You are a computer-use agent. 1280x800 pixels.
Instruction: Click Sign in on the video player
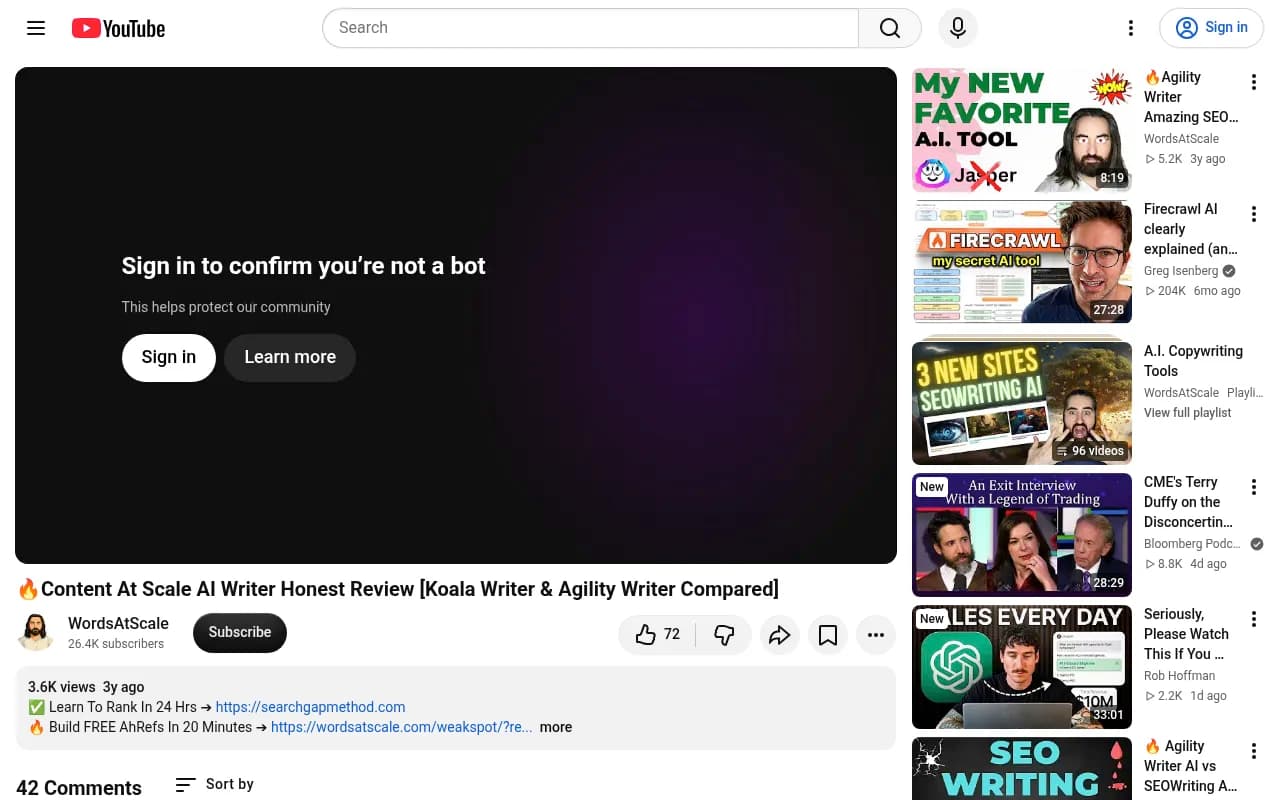pyautogui.click(x=169, y=357)
